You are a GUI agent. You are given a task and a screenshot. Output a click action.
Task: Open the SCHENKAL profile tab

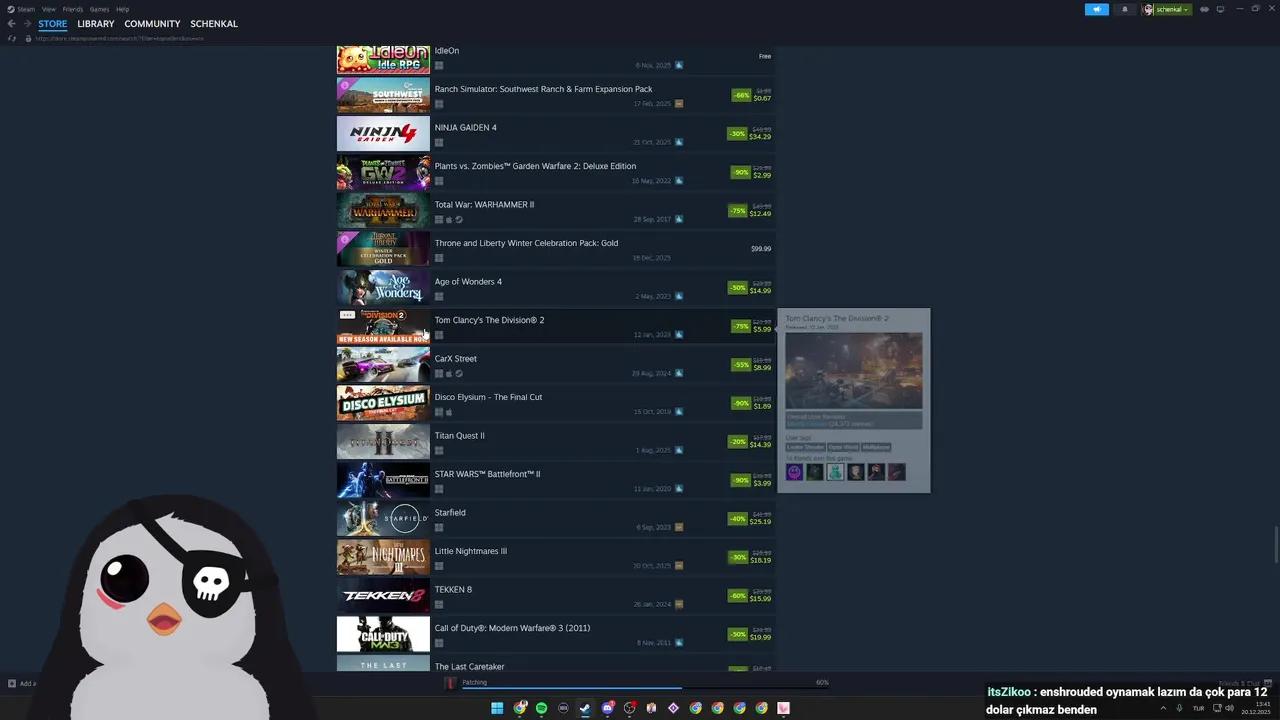coord(214,24)
